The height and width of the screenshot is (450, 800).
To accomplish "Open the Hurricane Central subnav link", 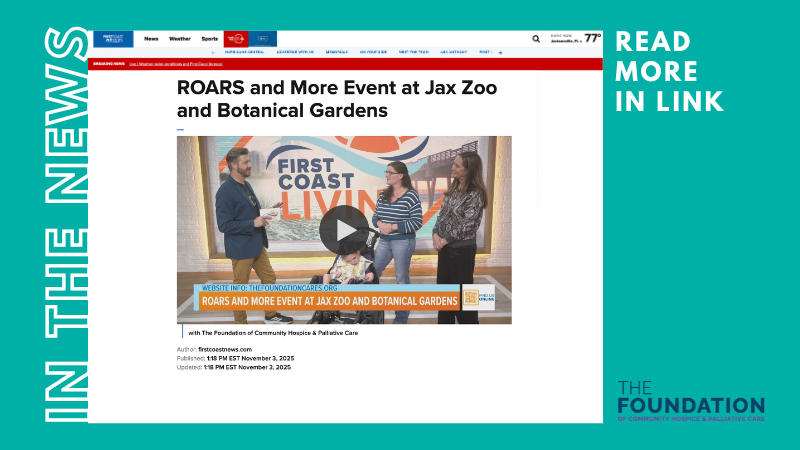I will pos(244,52).
